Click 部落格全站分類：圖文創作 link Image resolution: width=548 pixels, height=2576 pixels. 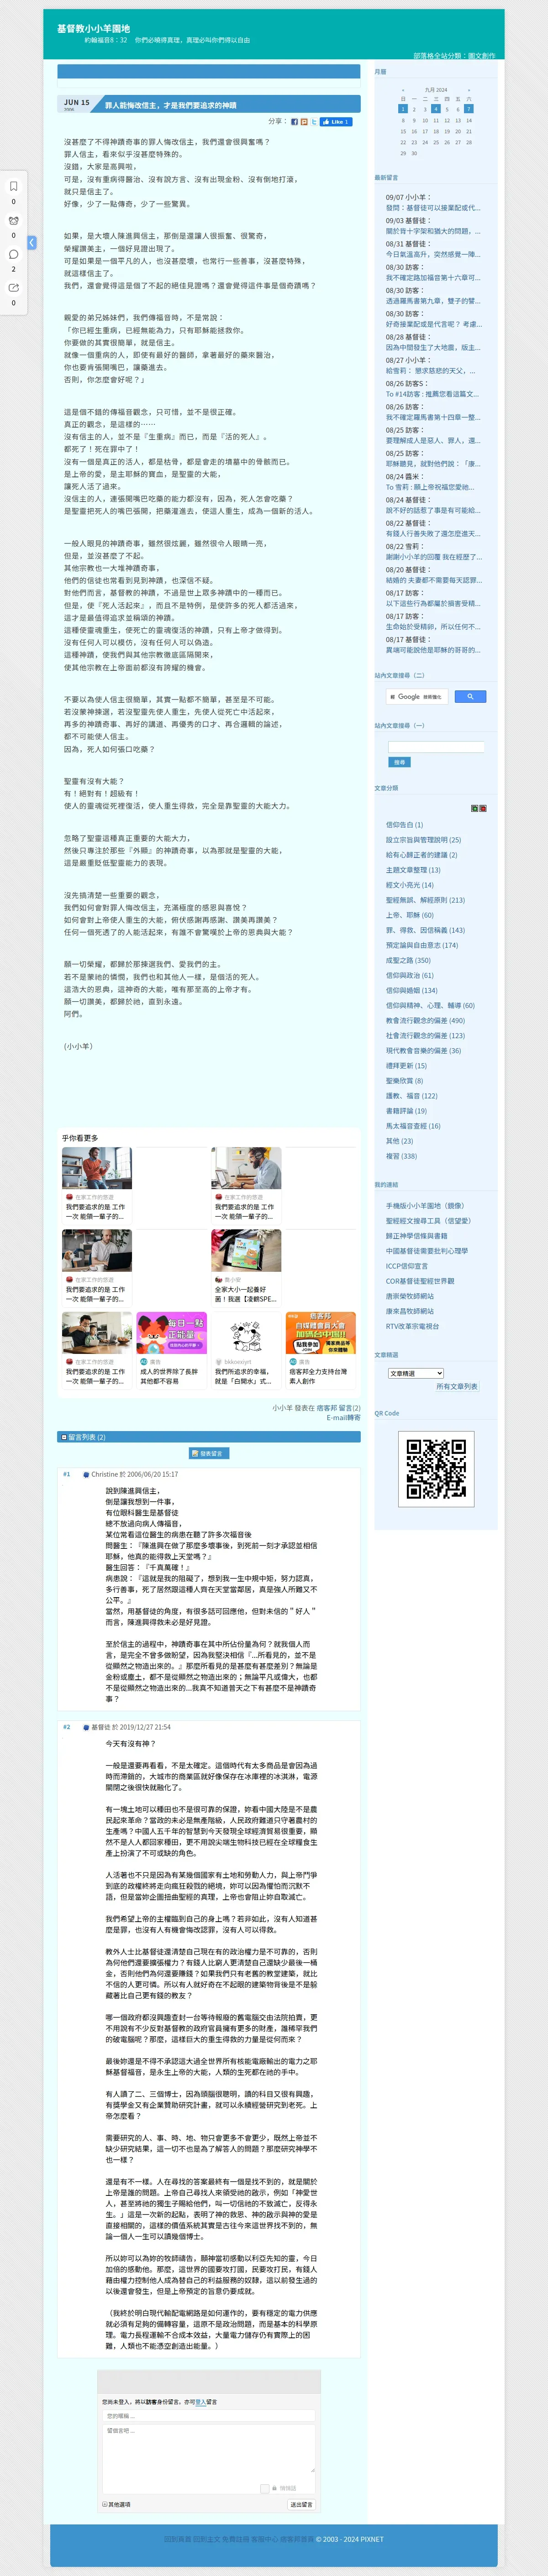click(x=454, y=56)
